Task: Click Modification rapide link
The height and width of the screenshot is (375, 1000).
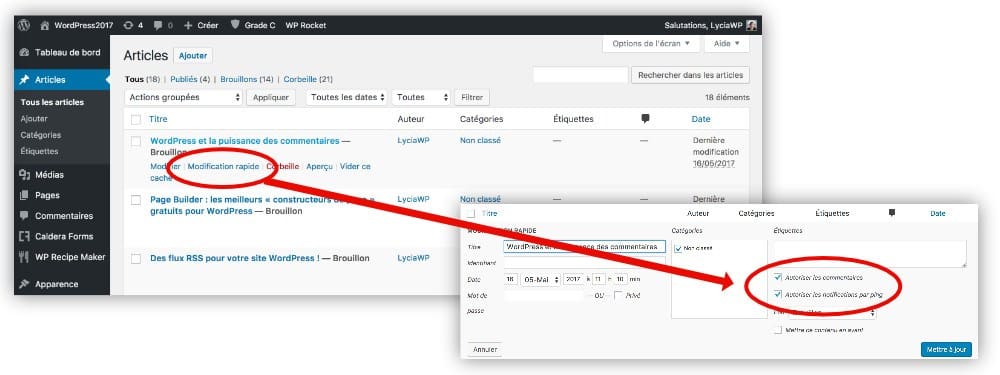Action: (x=223, y=166)
